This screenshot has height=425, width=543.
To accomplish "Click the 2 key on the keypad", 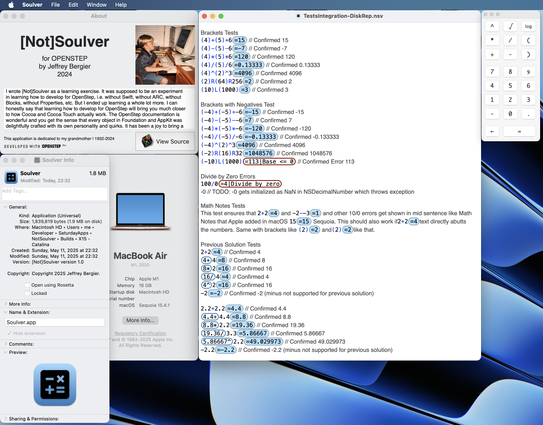I will pos(510,100).
